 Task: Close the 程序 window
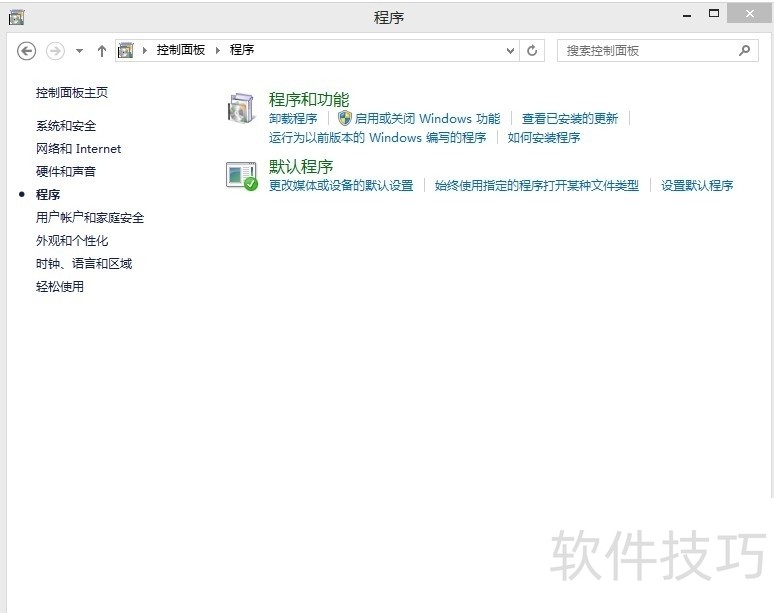pos(750,13)
